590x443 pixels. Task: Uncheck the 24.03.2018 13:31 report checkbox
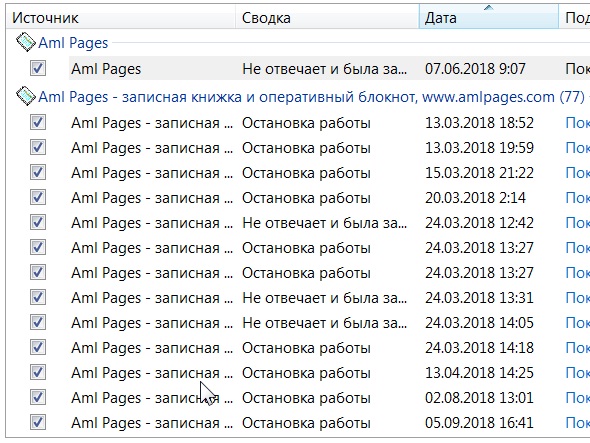38,297
